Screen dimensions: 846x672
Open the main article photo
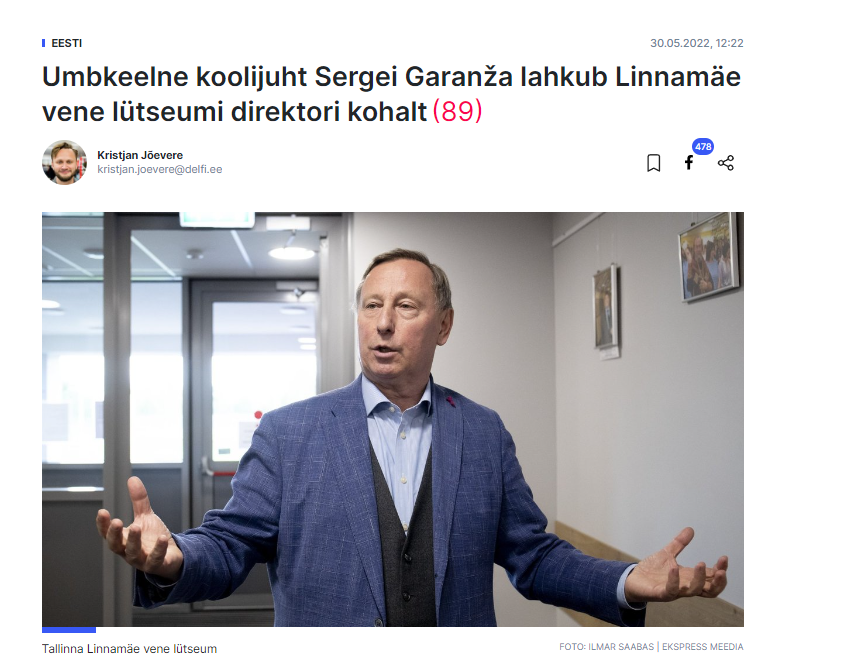click(x=393, y=419)
